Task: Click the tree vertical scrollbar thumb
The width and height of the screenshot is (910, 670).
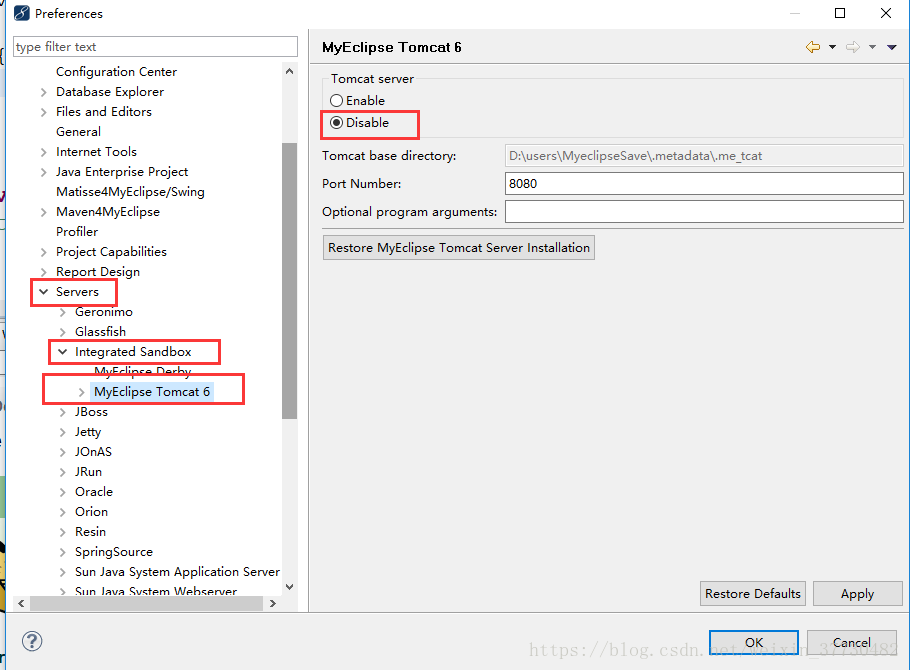Action: point(290,280)
